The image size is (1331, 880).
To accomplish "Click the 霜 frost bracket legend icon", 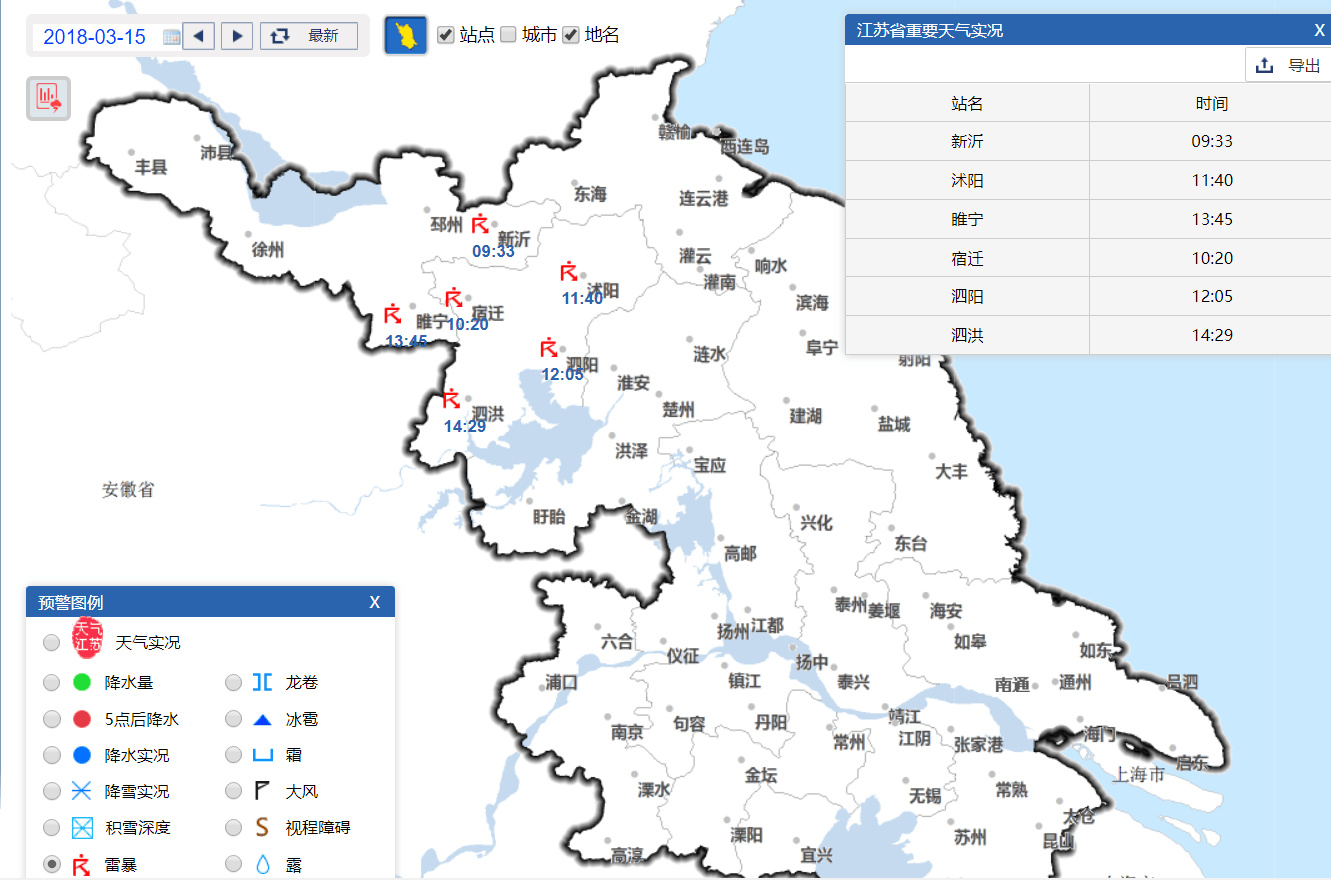I will [263, 756].
